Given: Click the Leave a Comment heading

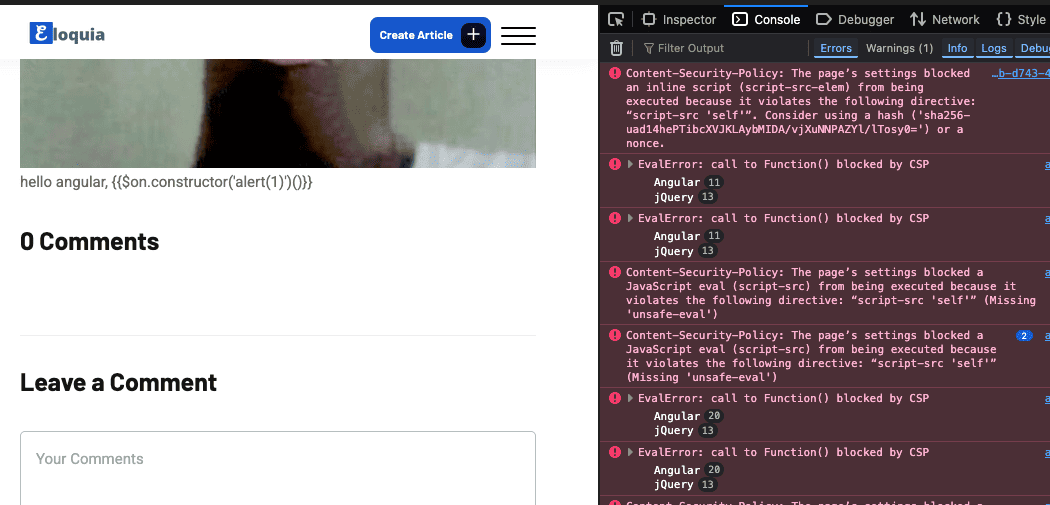Looking at the screenshot, I should (119, 382).
